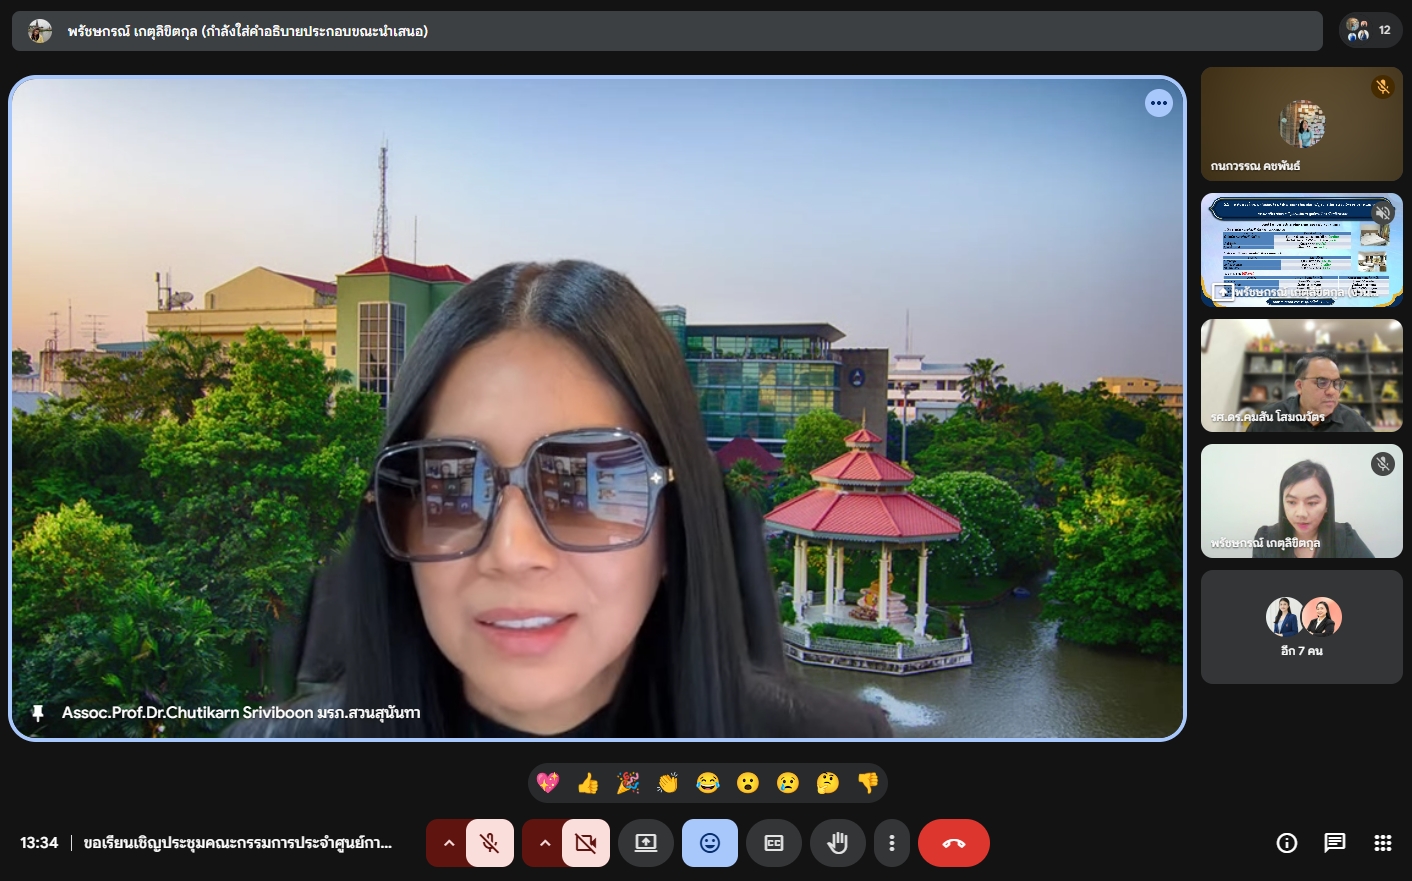Open the tile showing 7 more people
The width and height of the screenshot is (1412, 881).
[x=1301, y=627]
